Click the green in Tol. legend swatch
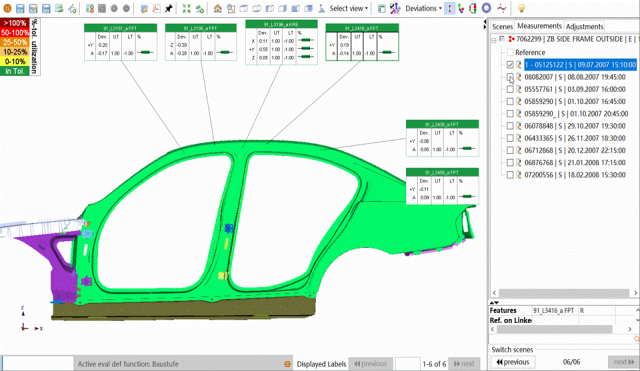Image resolution: width=640 pixels, height=371 pixels. coord(15,71)
